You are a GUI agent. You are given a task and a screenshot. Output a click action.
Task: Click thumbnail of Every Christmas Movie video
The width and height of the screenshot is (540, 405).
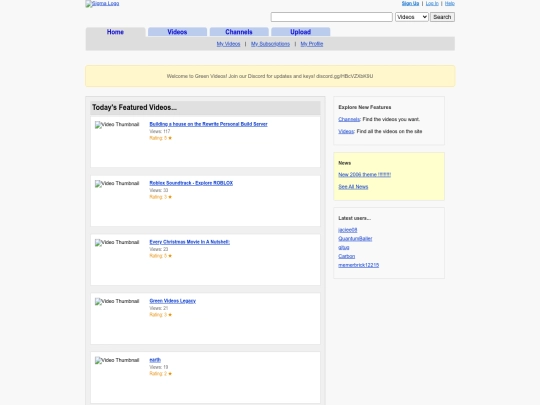(x=117, y=242)
